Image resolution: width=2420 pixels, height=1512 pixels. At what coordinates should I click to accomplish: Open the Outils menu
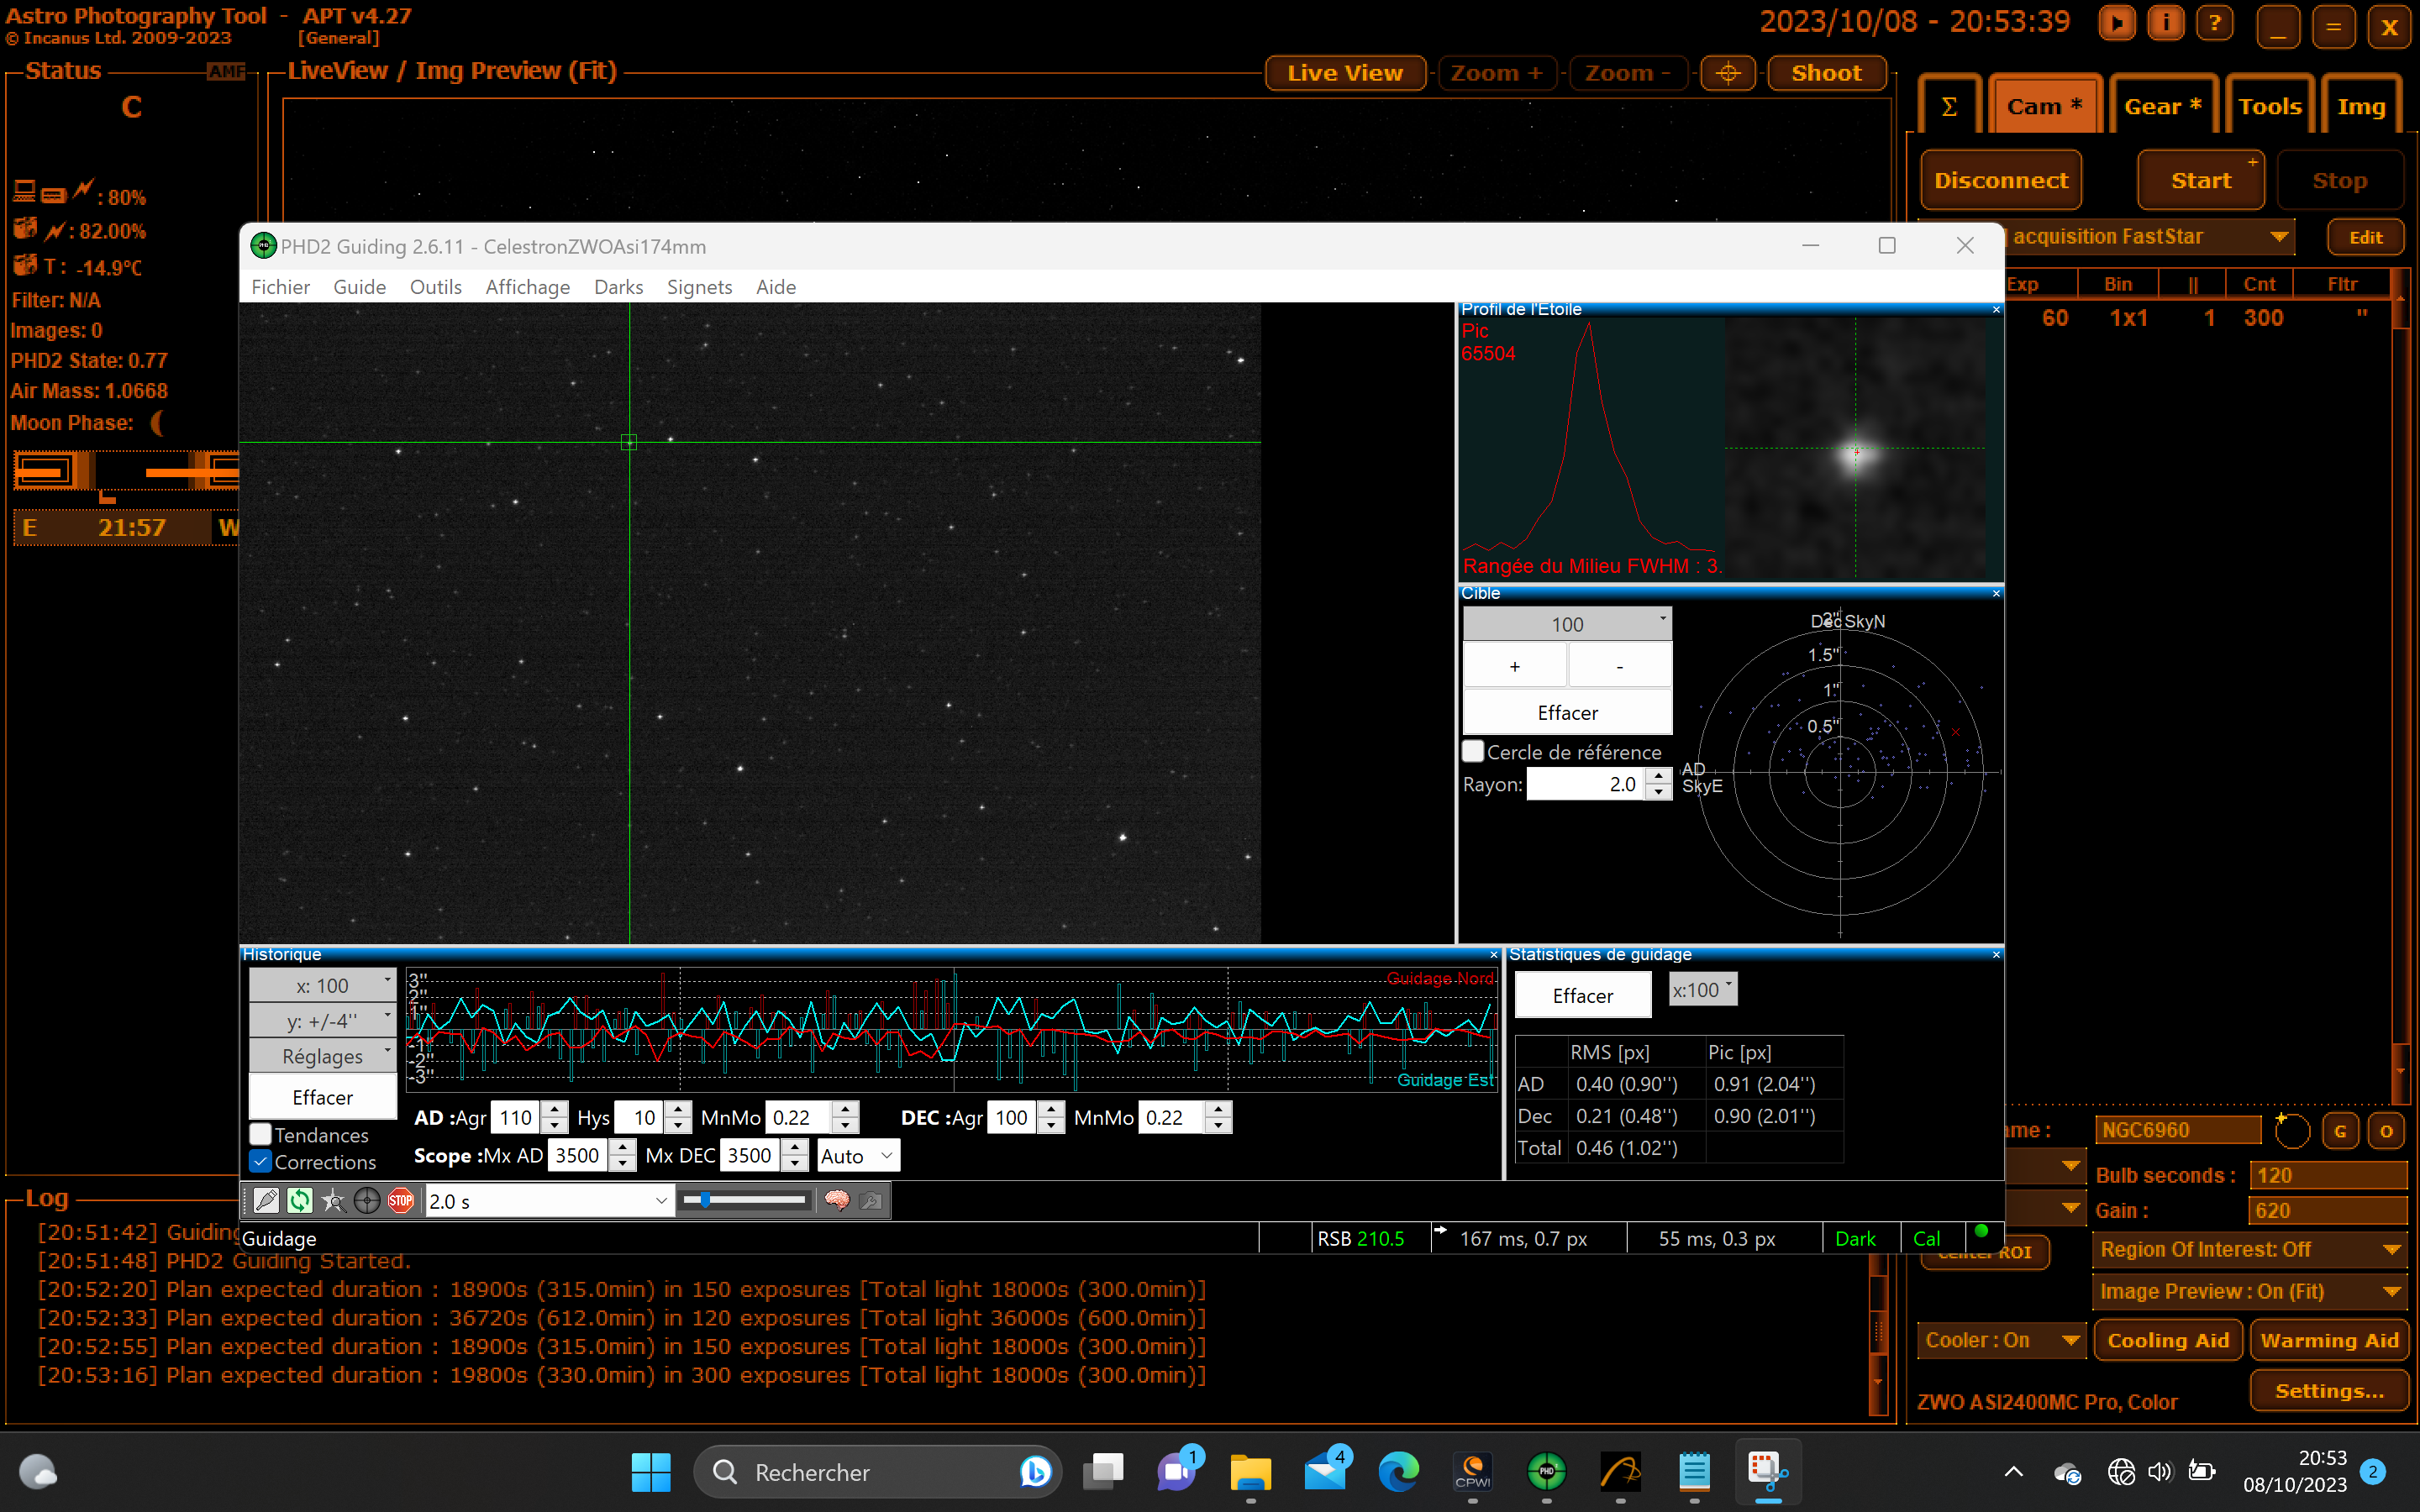[435, 287]
